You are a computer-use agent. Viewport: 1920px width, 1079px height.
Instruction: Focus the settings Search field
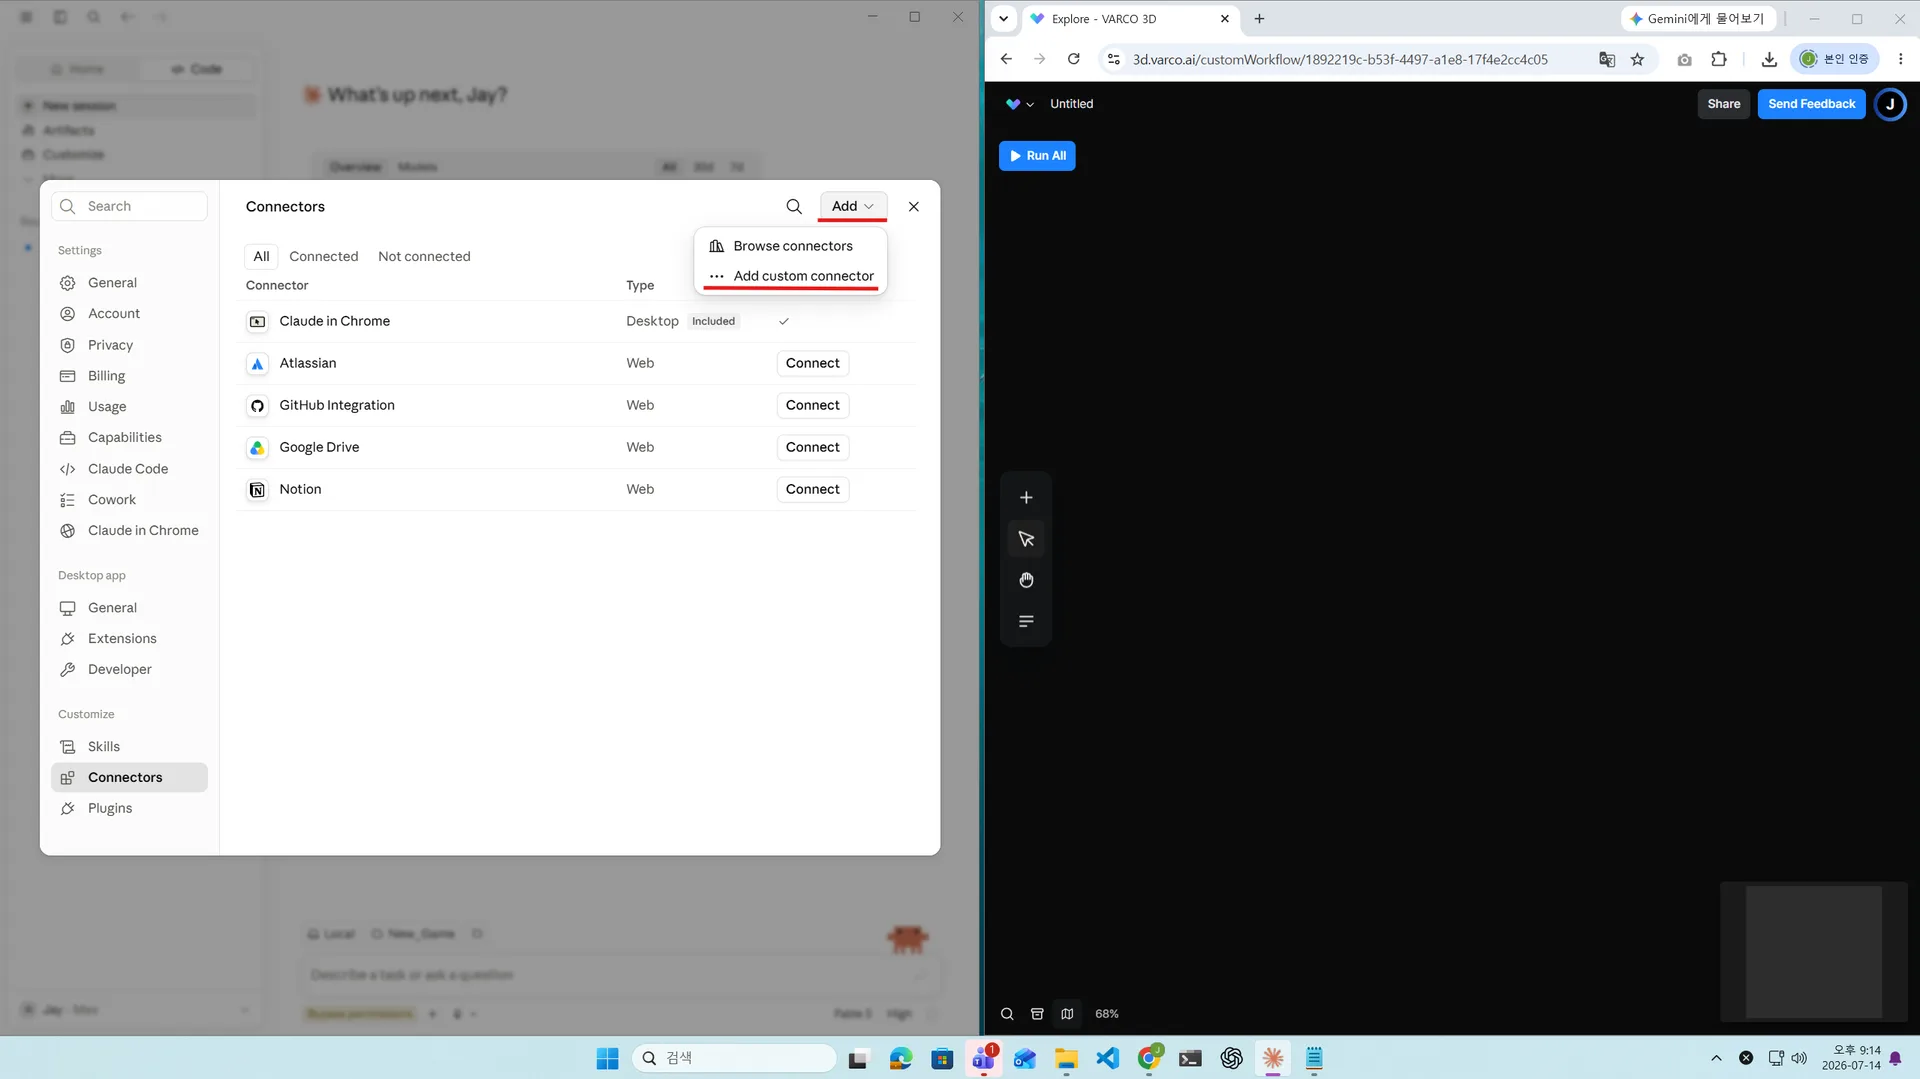[x=130, y=206]
